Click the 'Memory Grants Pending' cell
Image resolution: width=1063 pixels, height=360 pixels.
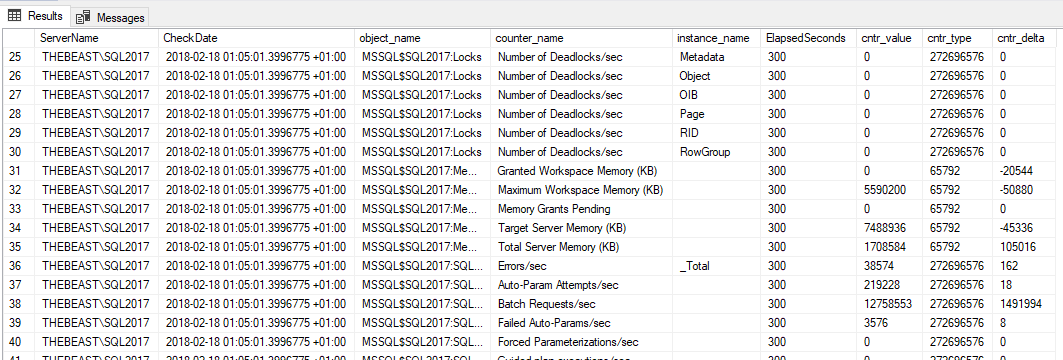pyautogui.click(x=582, y=209)
